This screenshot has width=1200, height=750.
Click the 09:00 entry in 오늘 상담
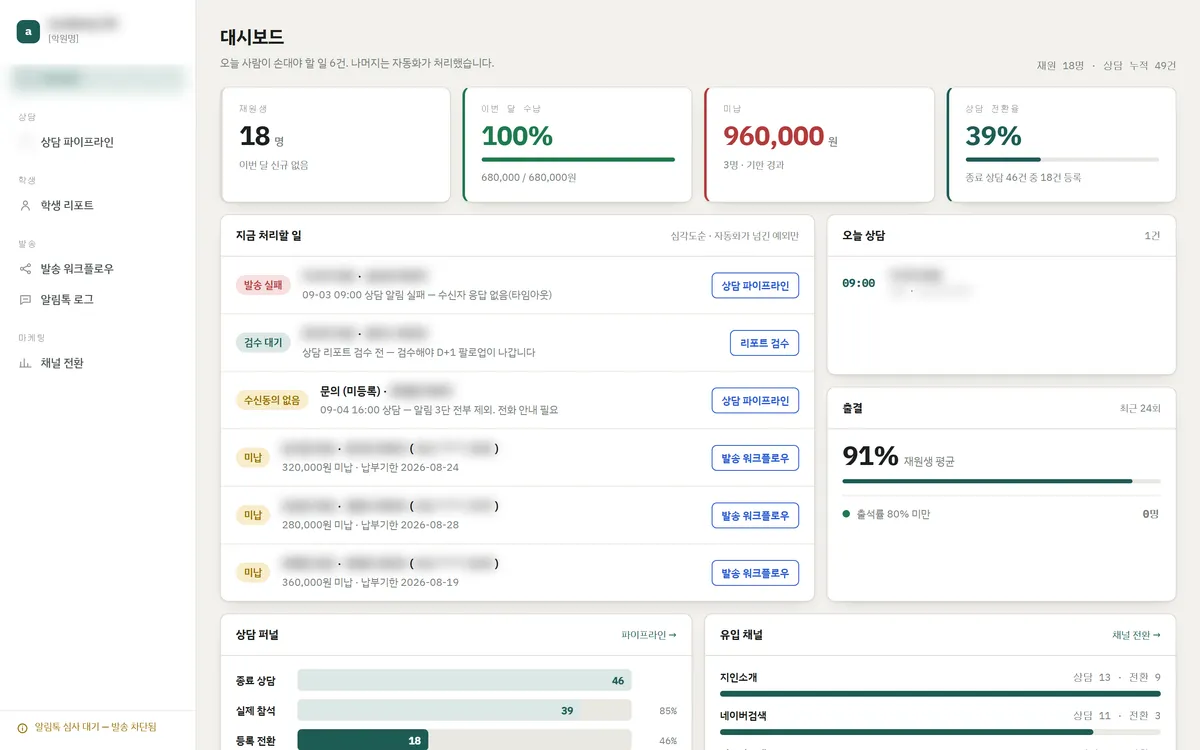click(1001, 283)
